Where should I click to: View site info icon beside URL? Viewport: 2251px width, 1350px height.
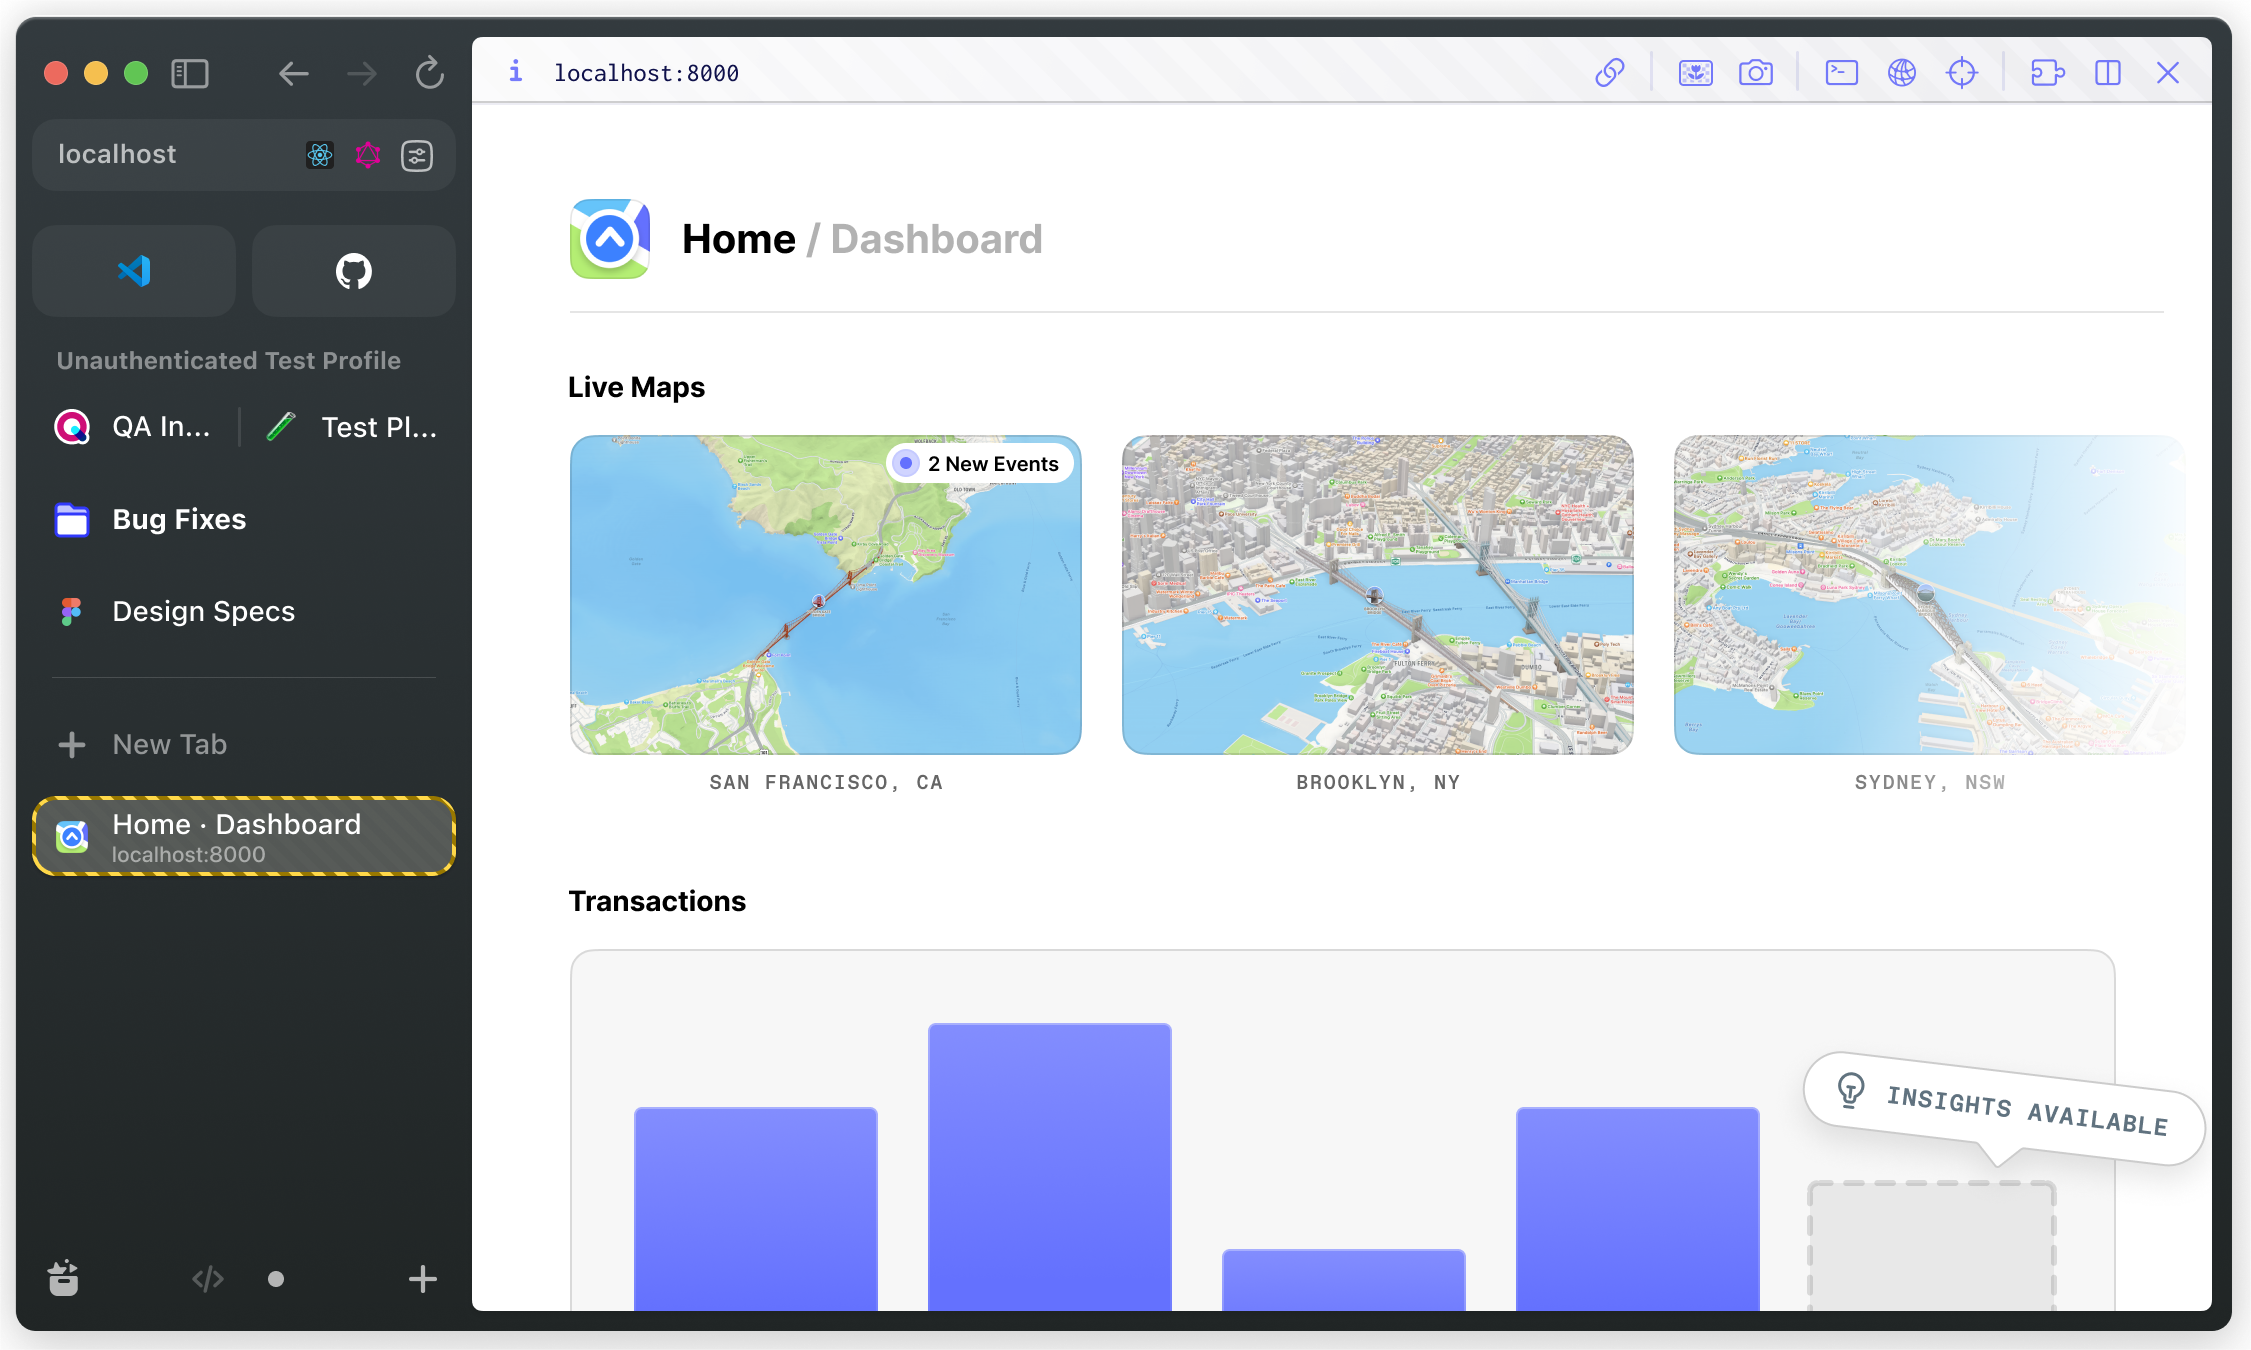[515, 72]
